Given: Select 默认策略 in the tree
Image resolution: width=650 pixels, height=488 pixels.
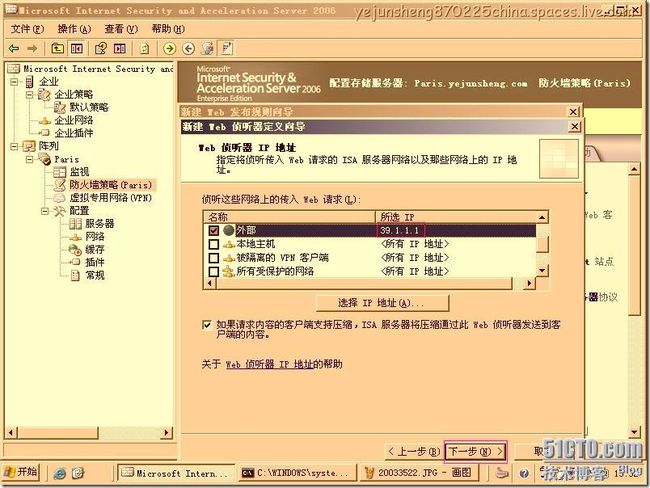Looking at the screenshot, I should (89, 107).
